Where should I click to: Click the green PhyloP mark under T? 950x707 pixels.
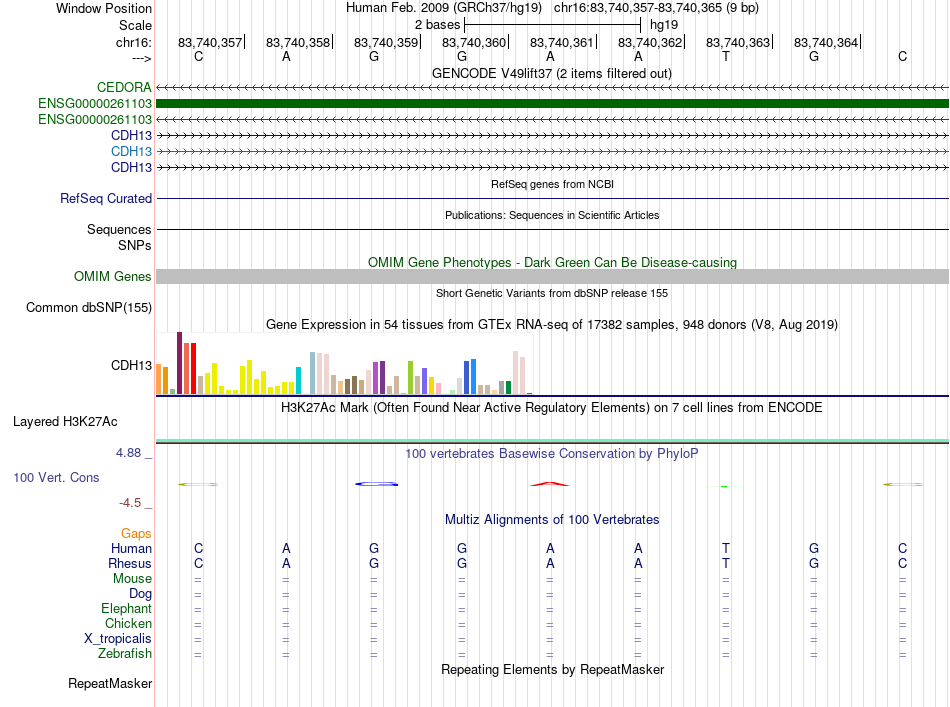(724, 486)
